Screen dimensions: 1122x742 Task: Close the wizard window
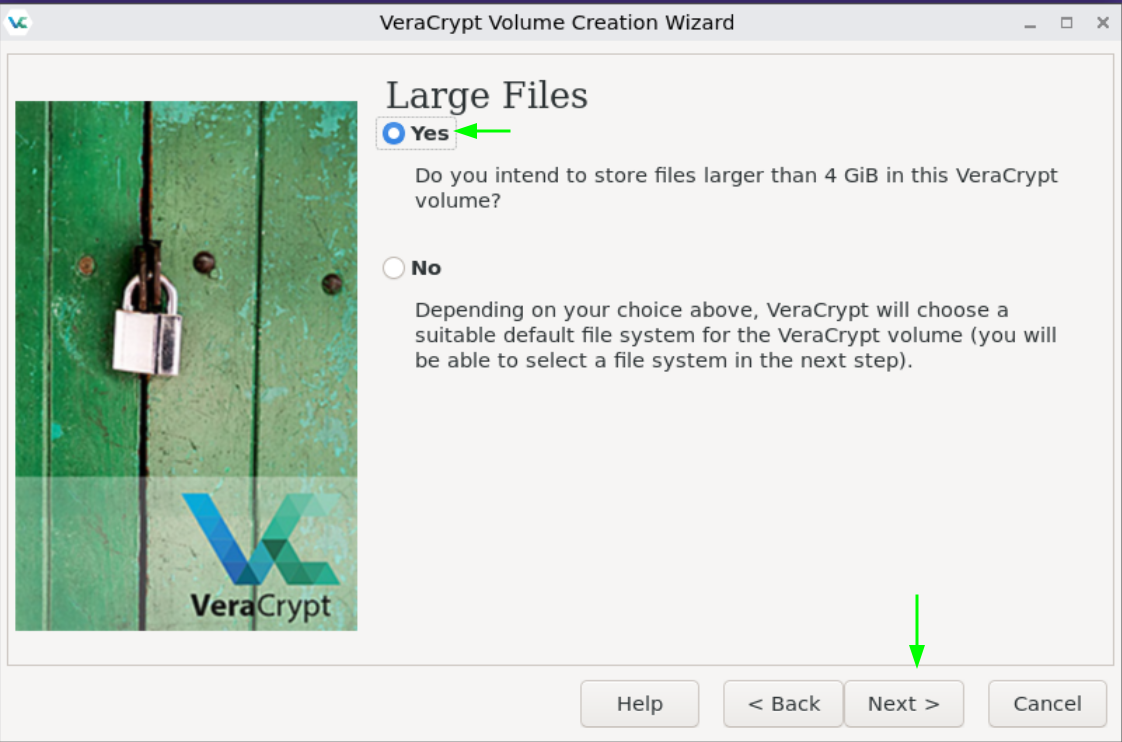(1103, 23)
